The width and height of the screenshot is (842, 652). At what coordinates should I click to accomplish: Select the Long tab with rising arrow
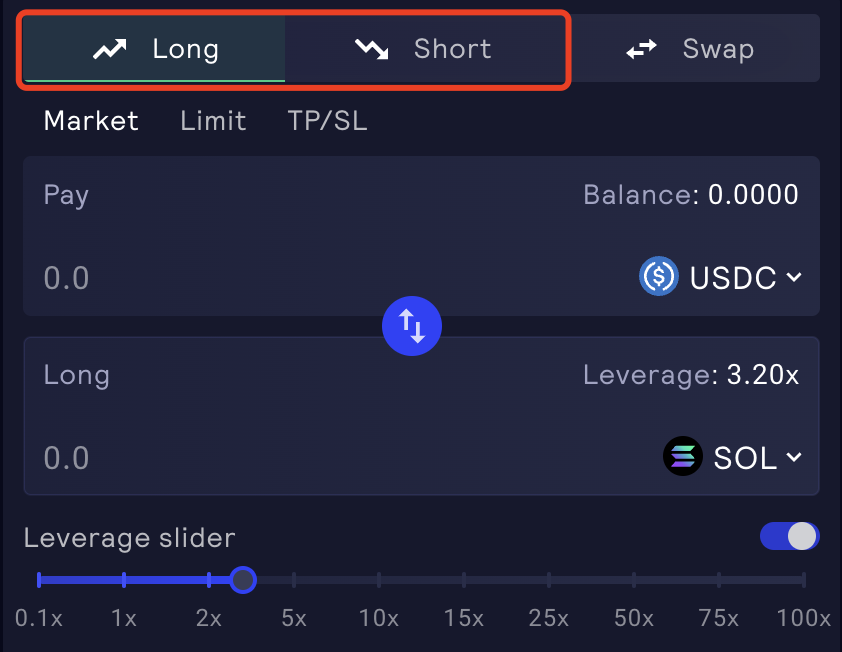pyautogui.click(x=155, y=49)
